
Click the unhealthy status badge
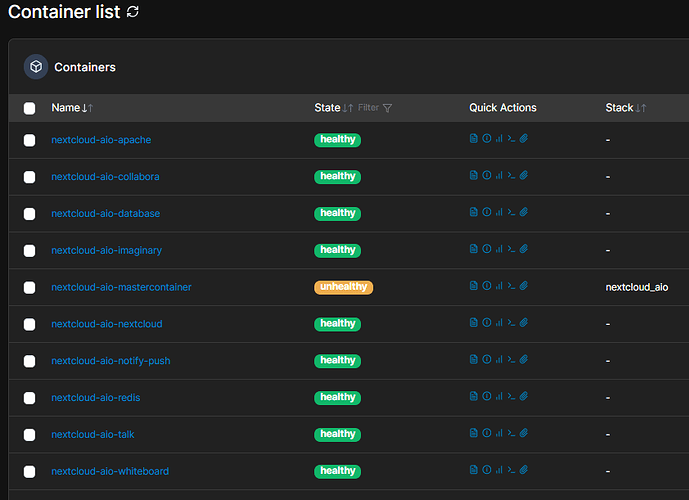coord(343,287)
